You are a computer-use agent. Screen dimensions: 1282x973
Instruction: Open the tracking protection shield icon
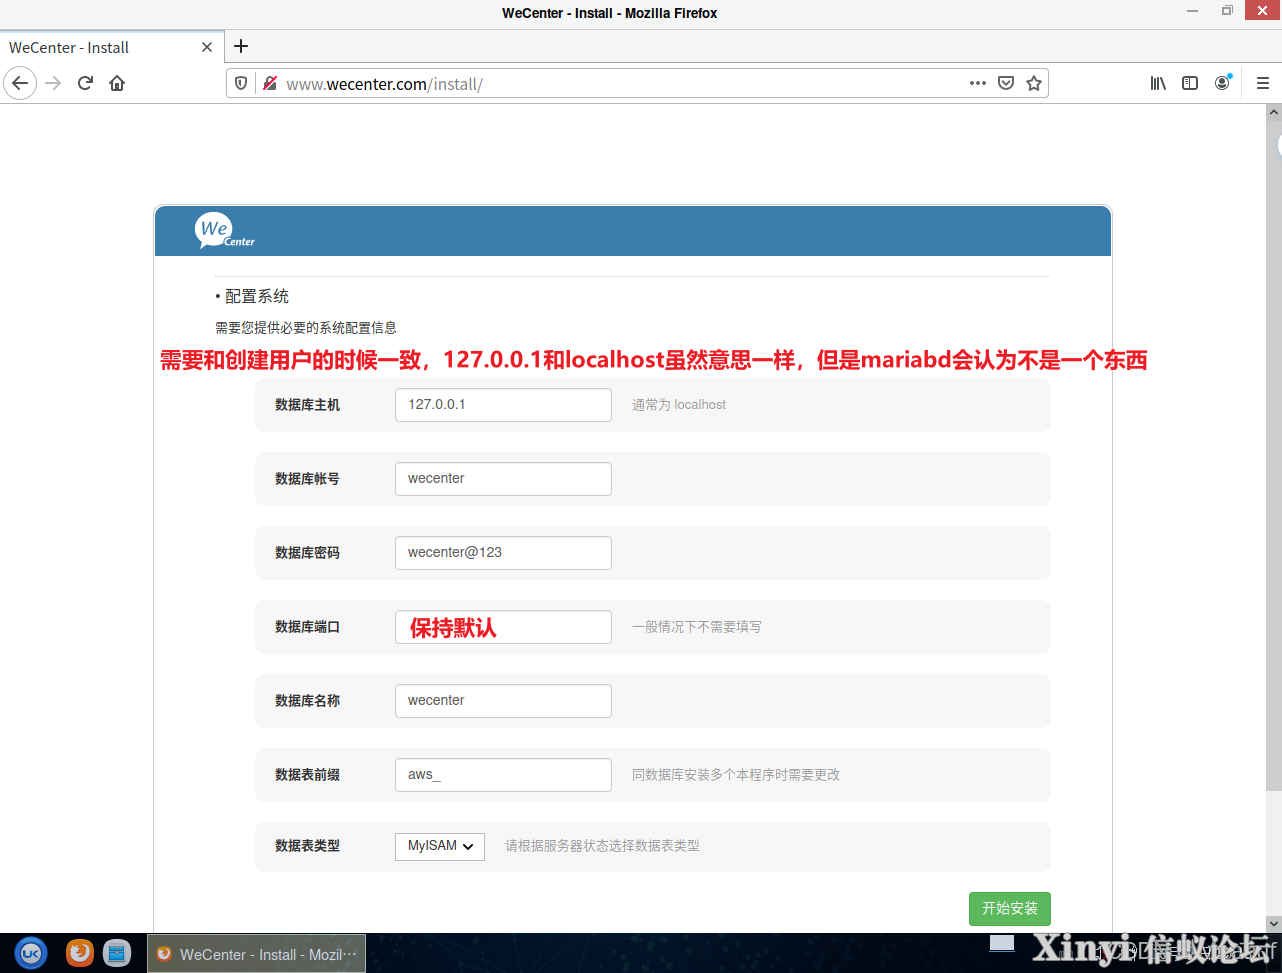tap(241, 83)
